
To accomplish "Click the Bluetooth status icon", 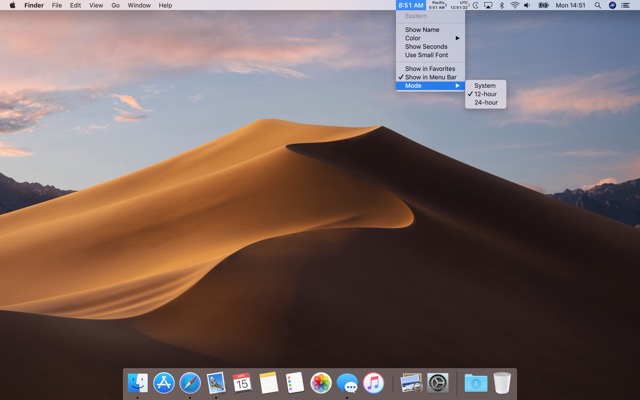I will 502,5.
